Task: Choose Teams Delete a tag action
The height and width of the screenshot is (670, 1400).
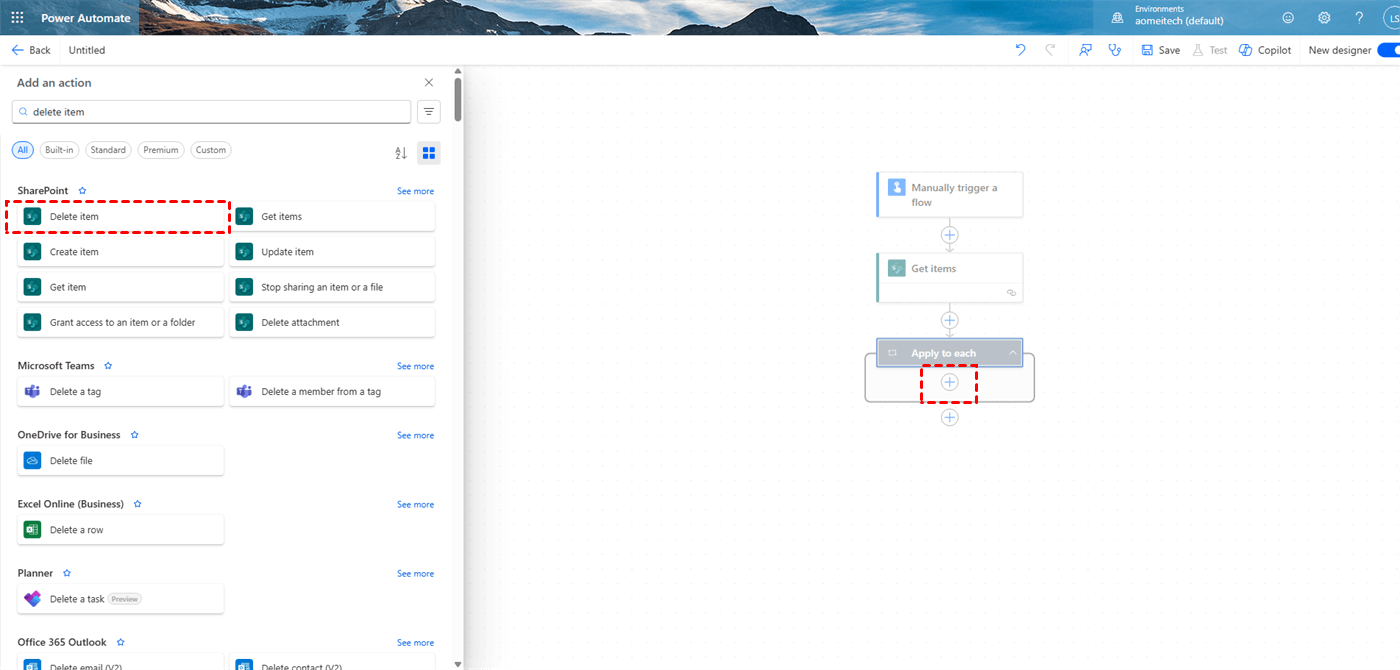Action: click(x=121, y=392)
